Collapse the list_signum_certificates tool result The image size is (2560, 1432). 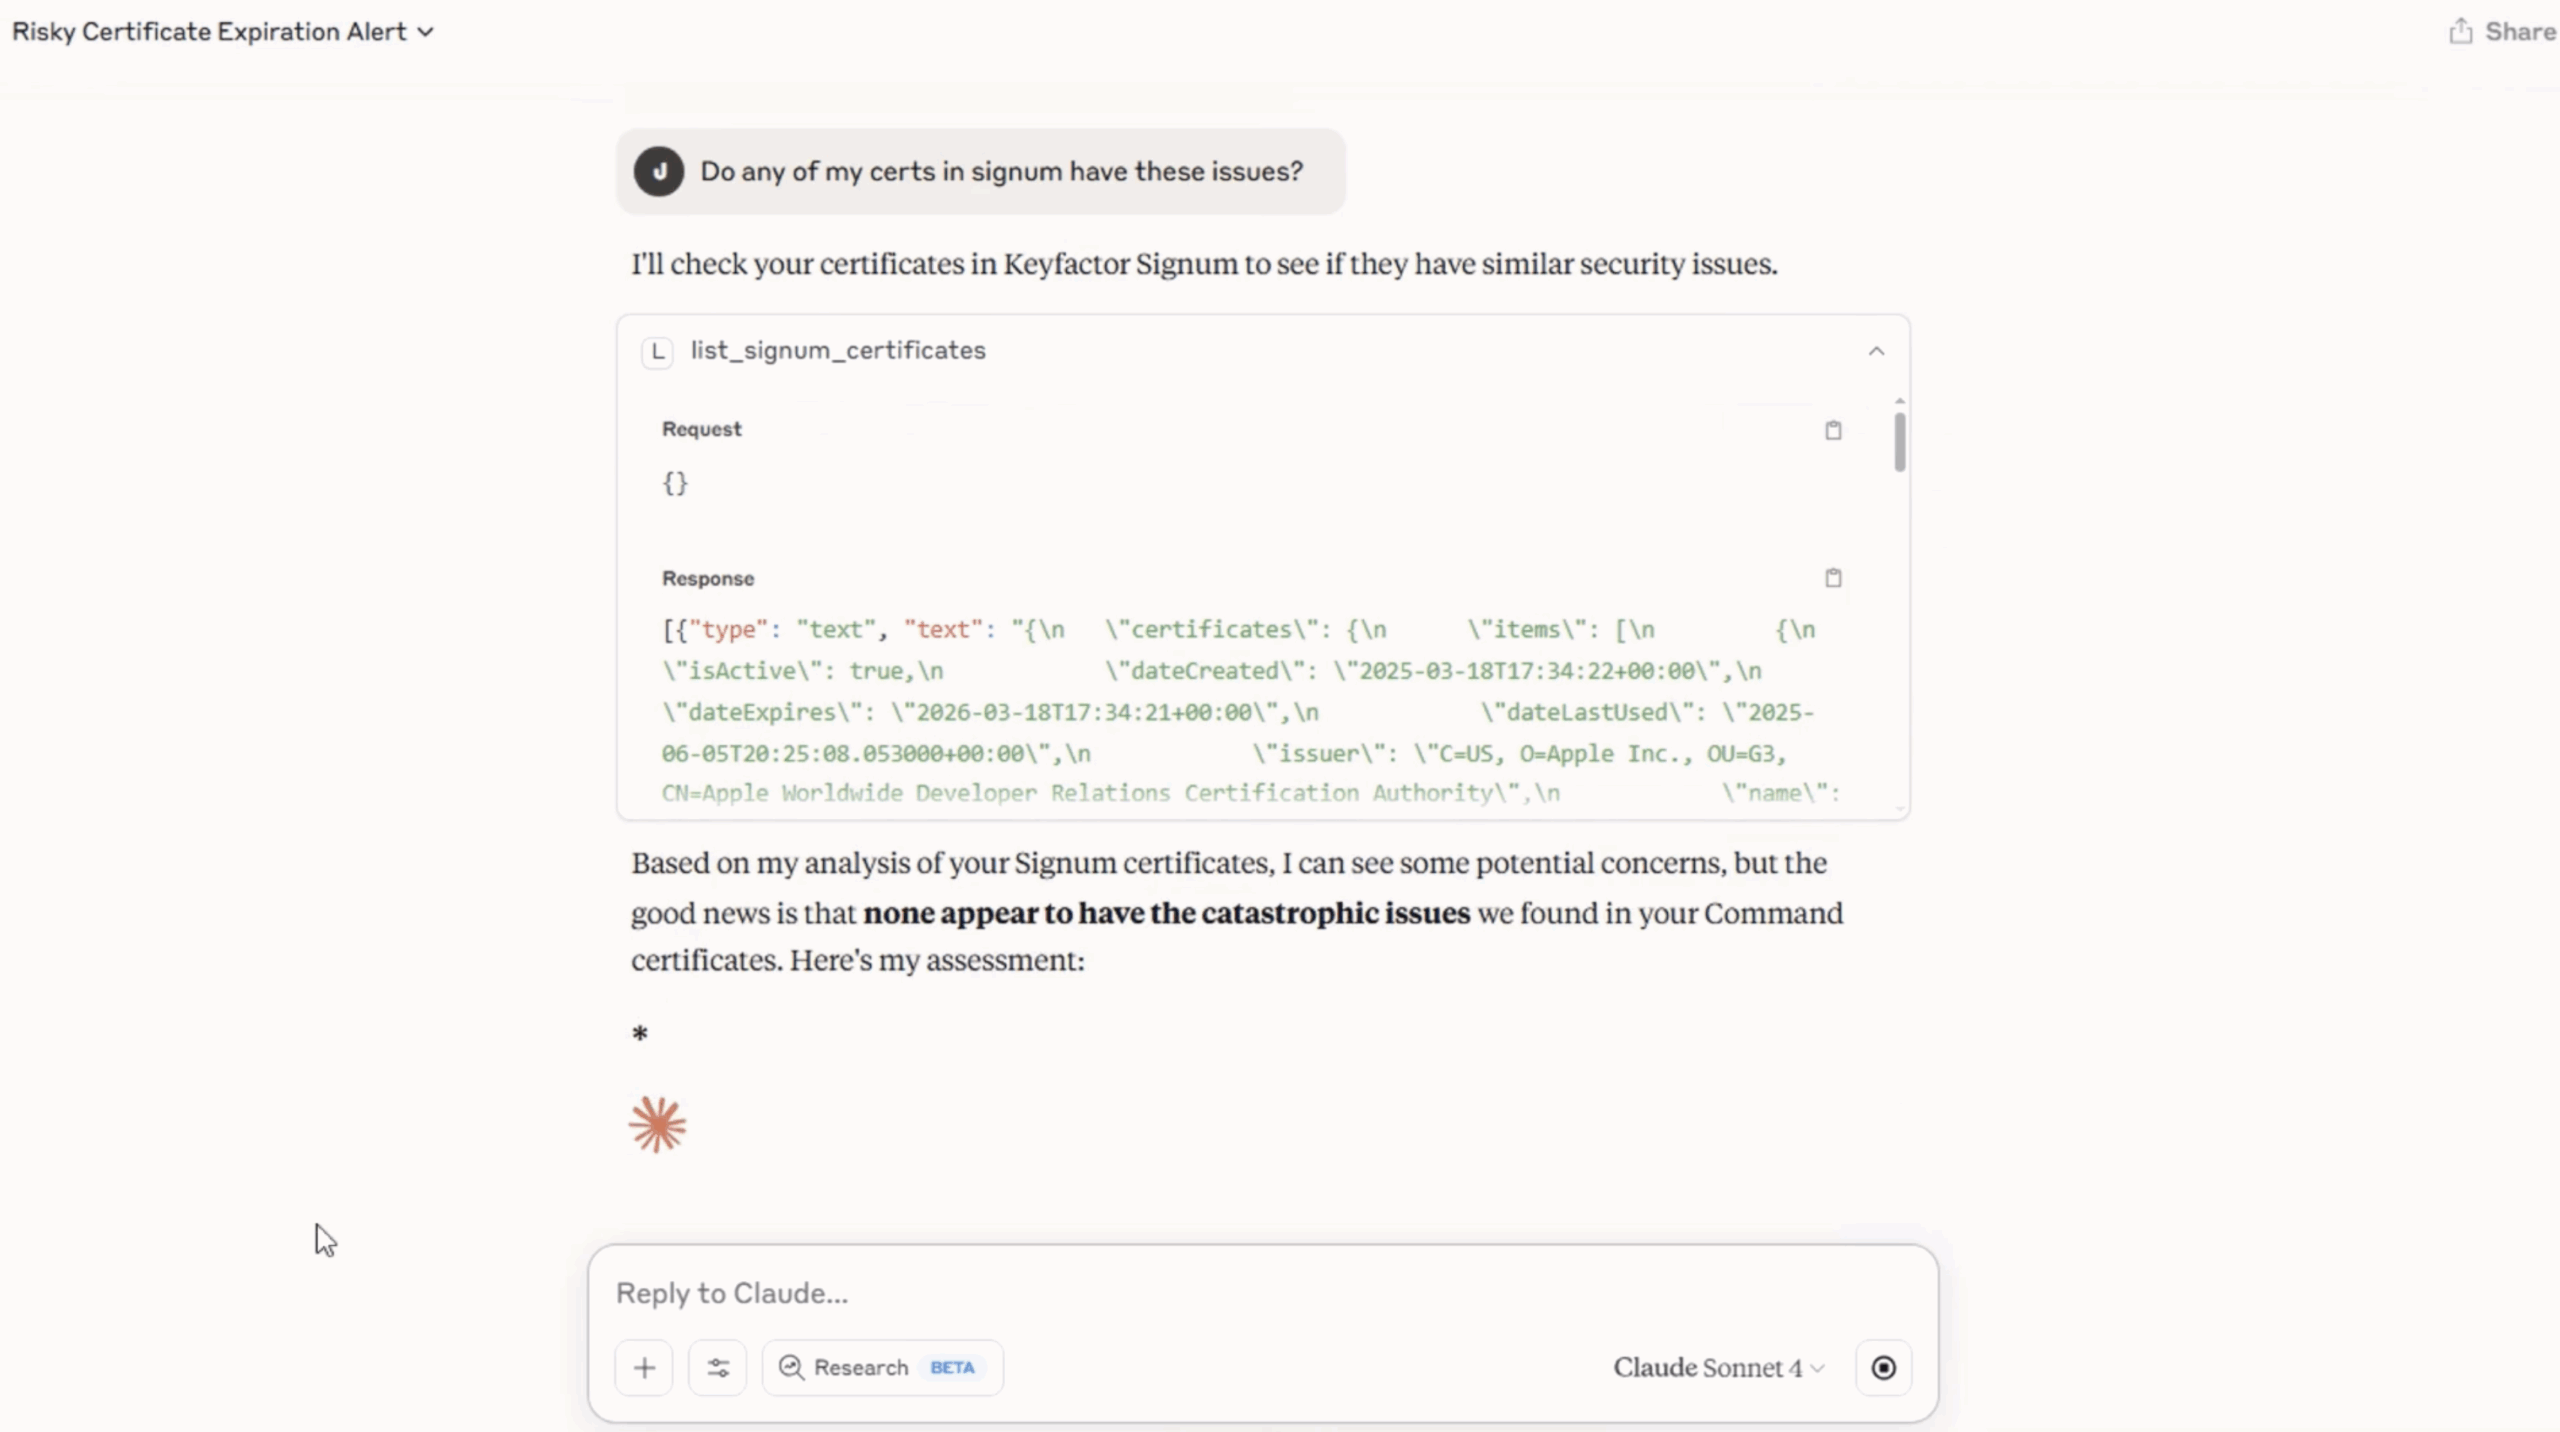[x=1876, y=351]
